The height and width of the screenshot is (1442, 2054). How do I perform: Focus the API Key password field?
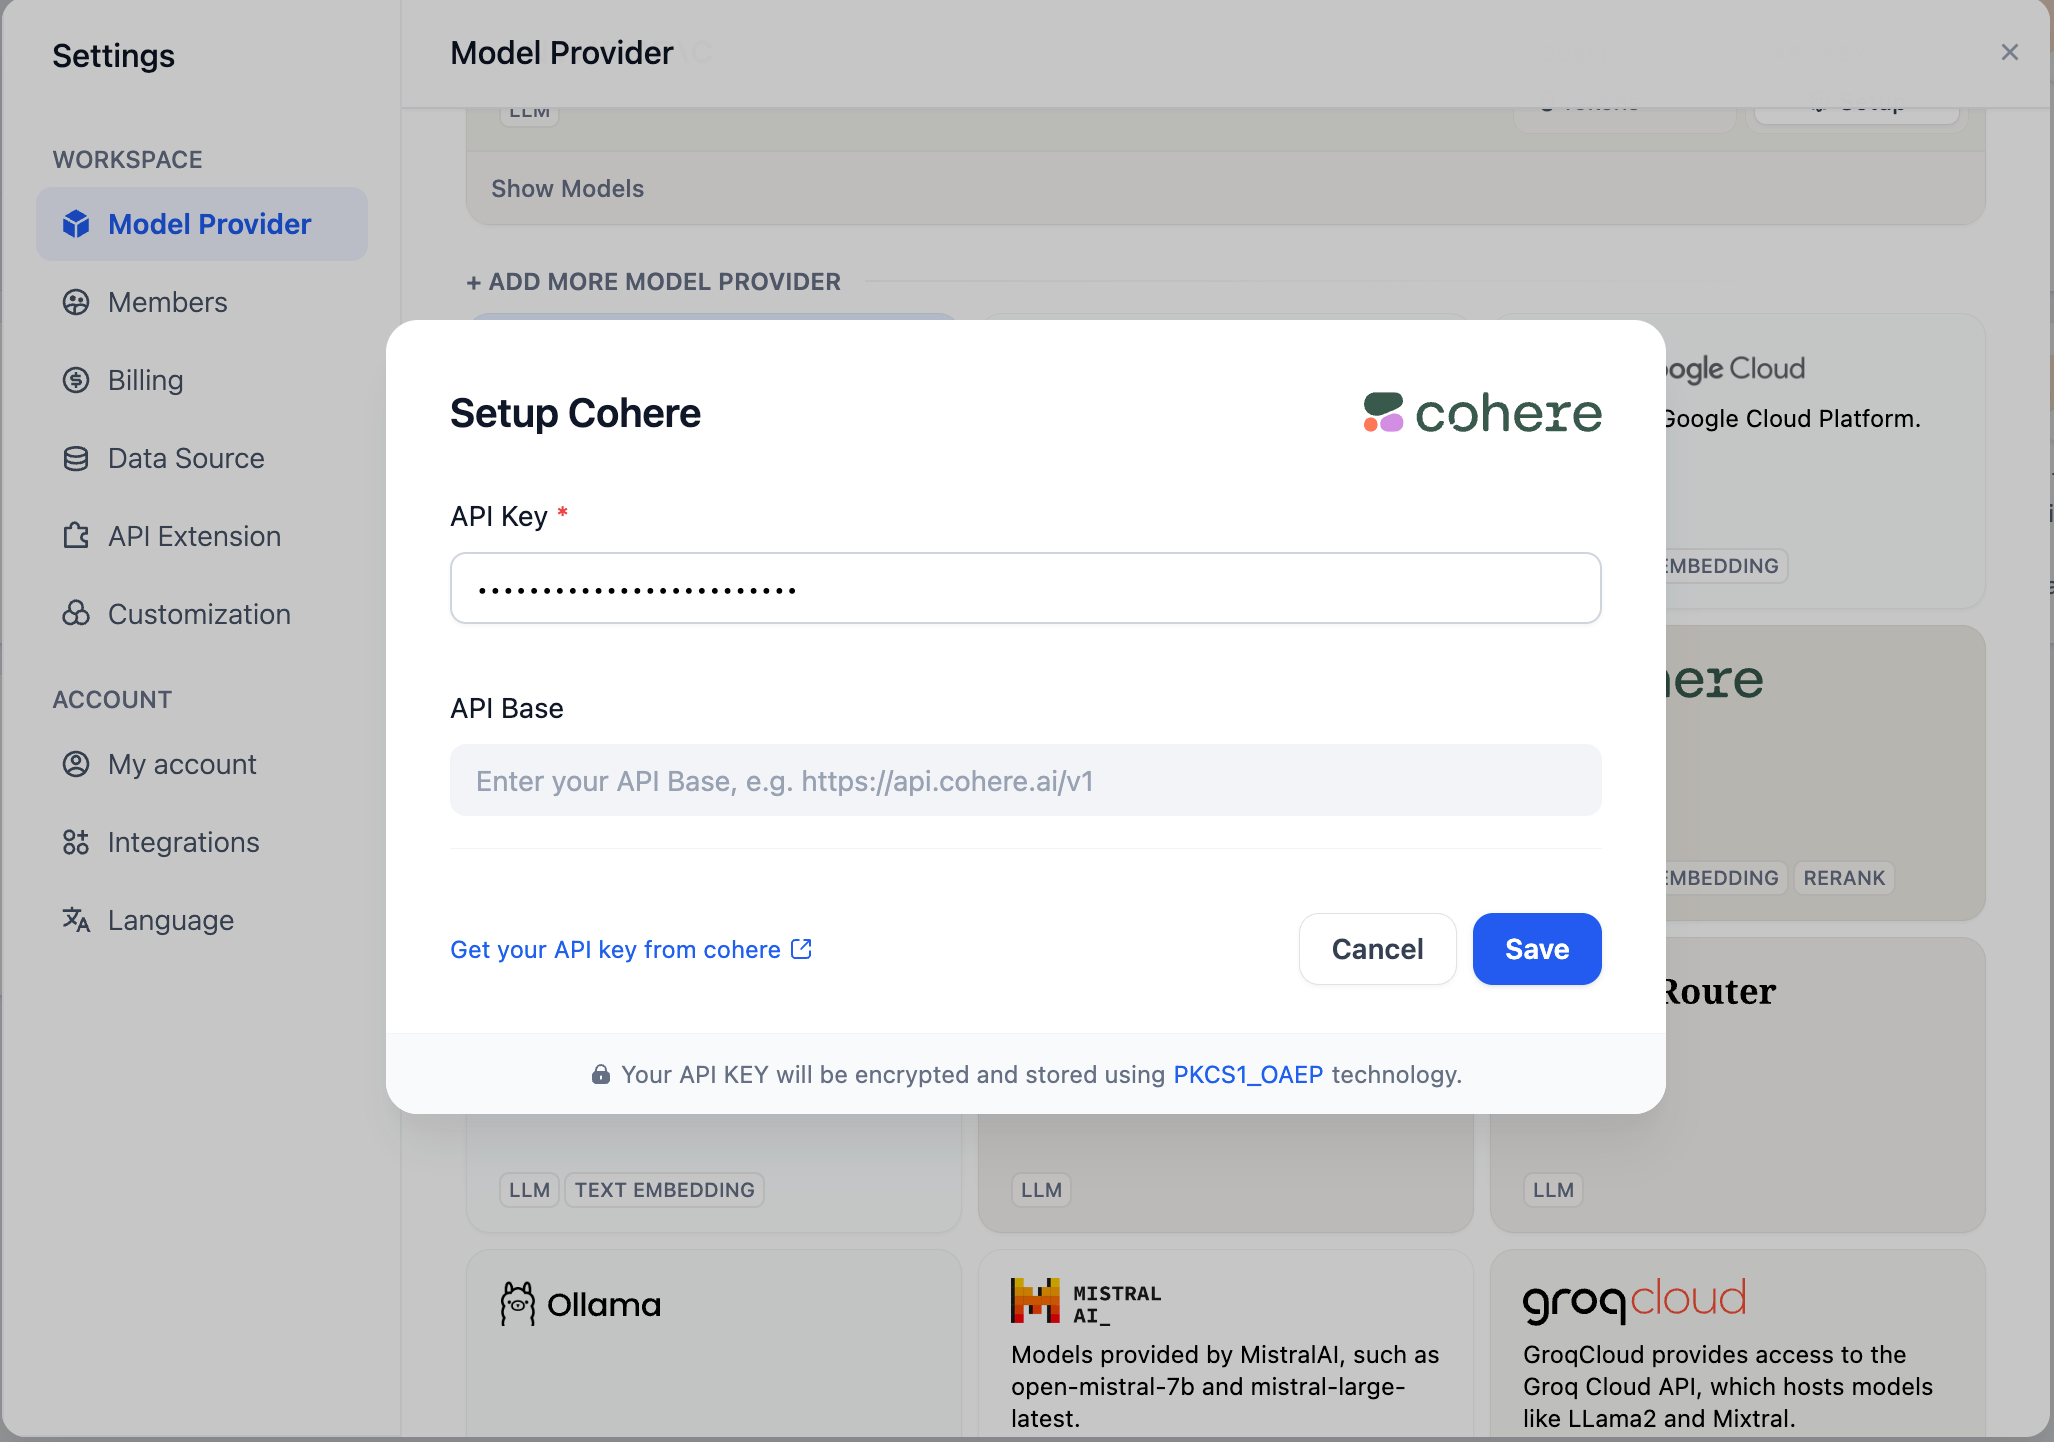[1025, 588]
